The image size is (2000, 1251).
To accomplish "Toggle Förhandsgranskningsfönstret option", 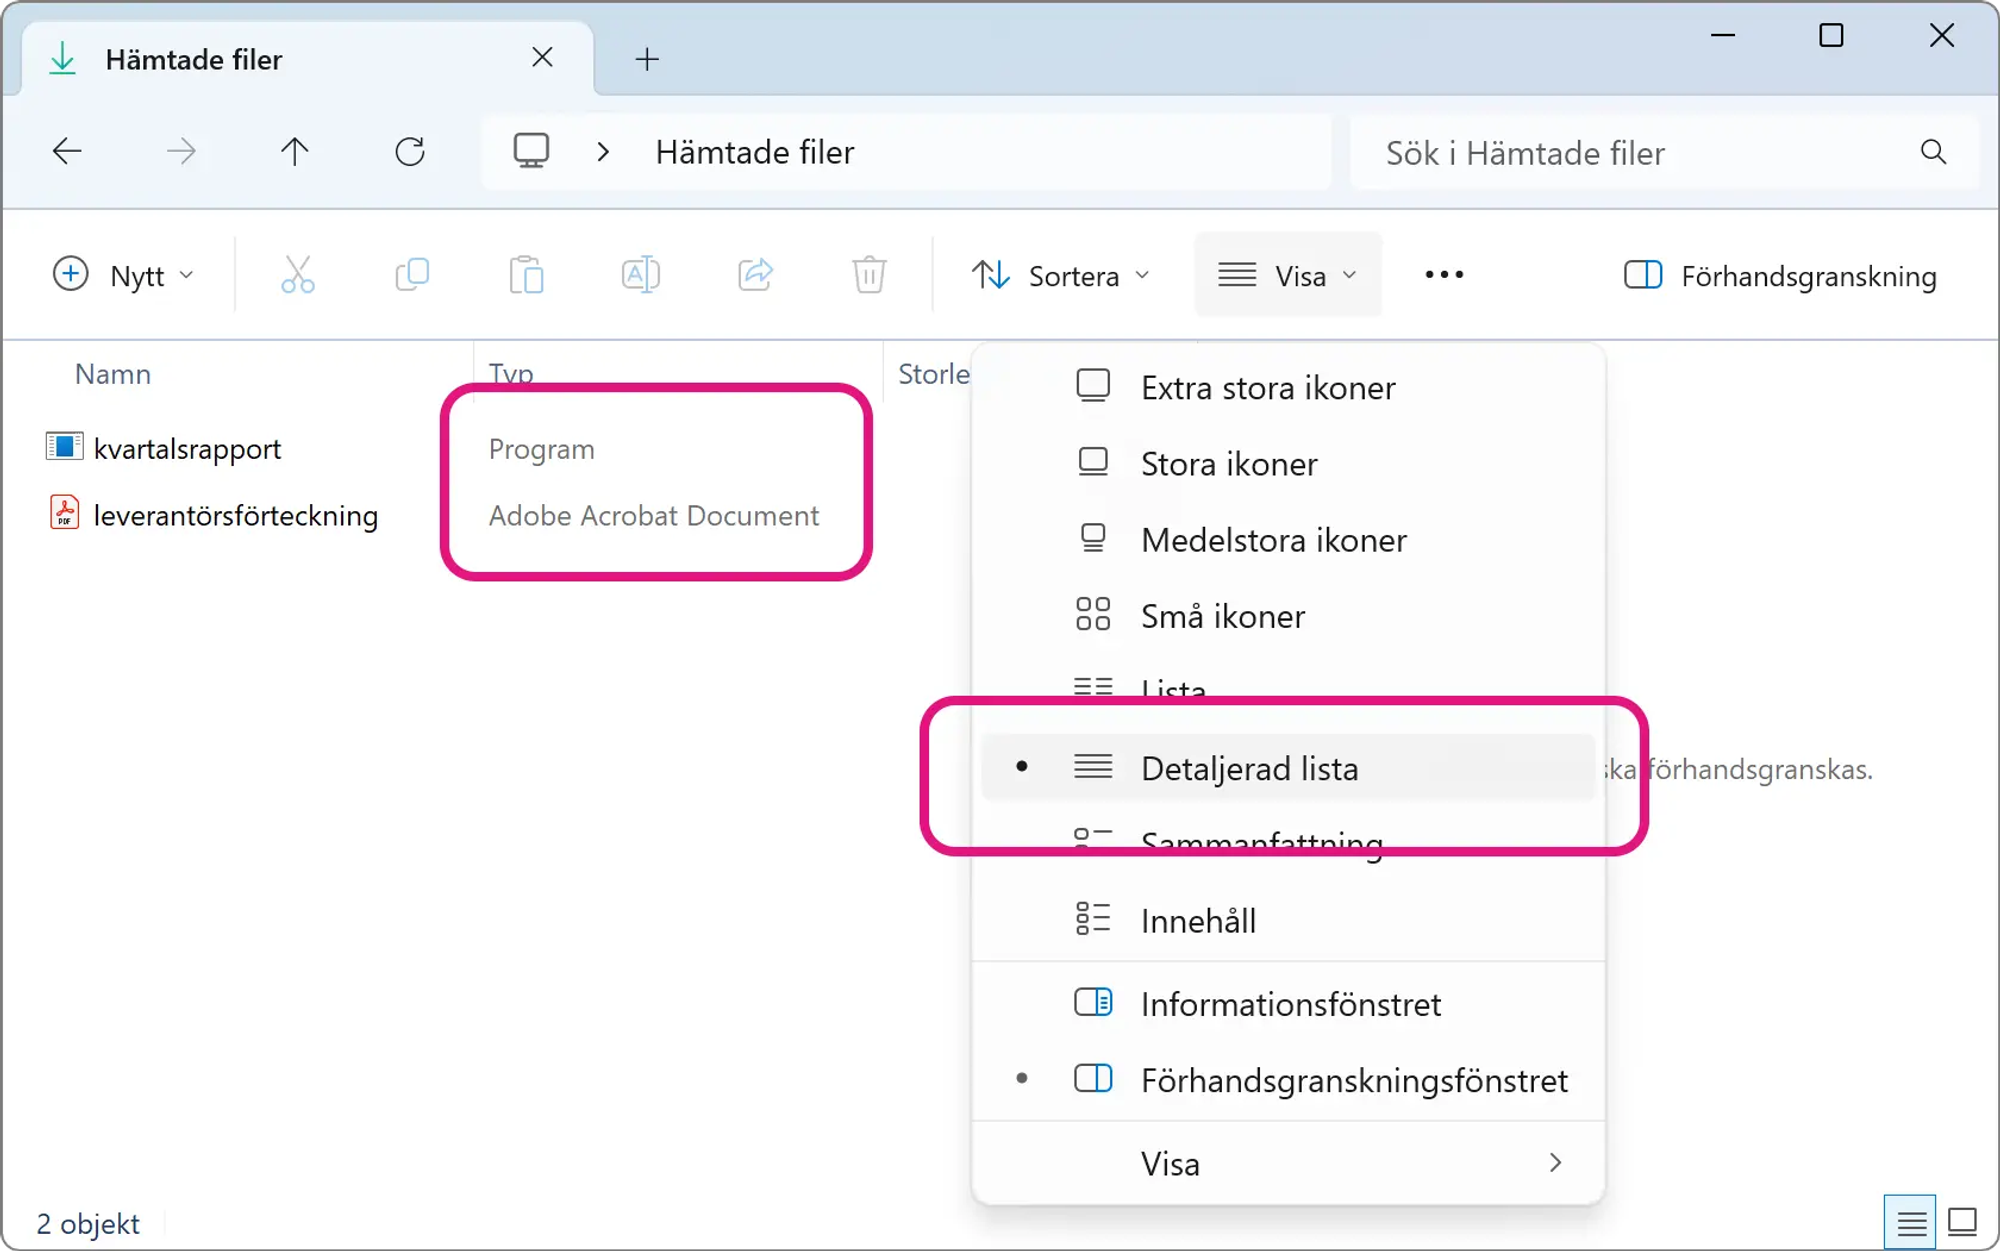I will point(1352,1078).
